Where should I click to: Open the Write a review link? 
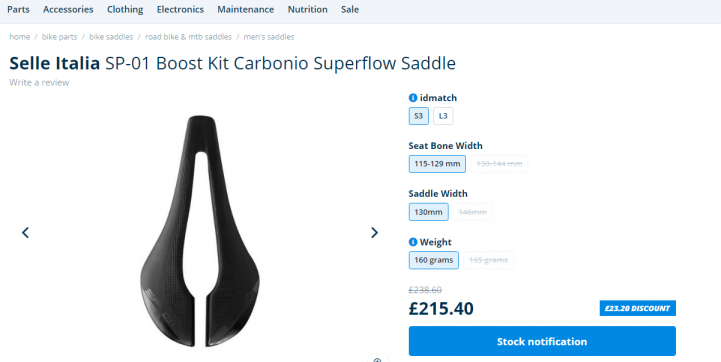[x=39, y=82]
